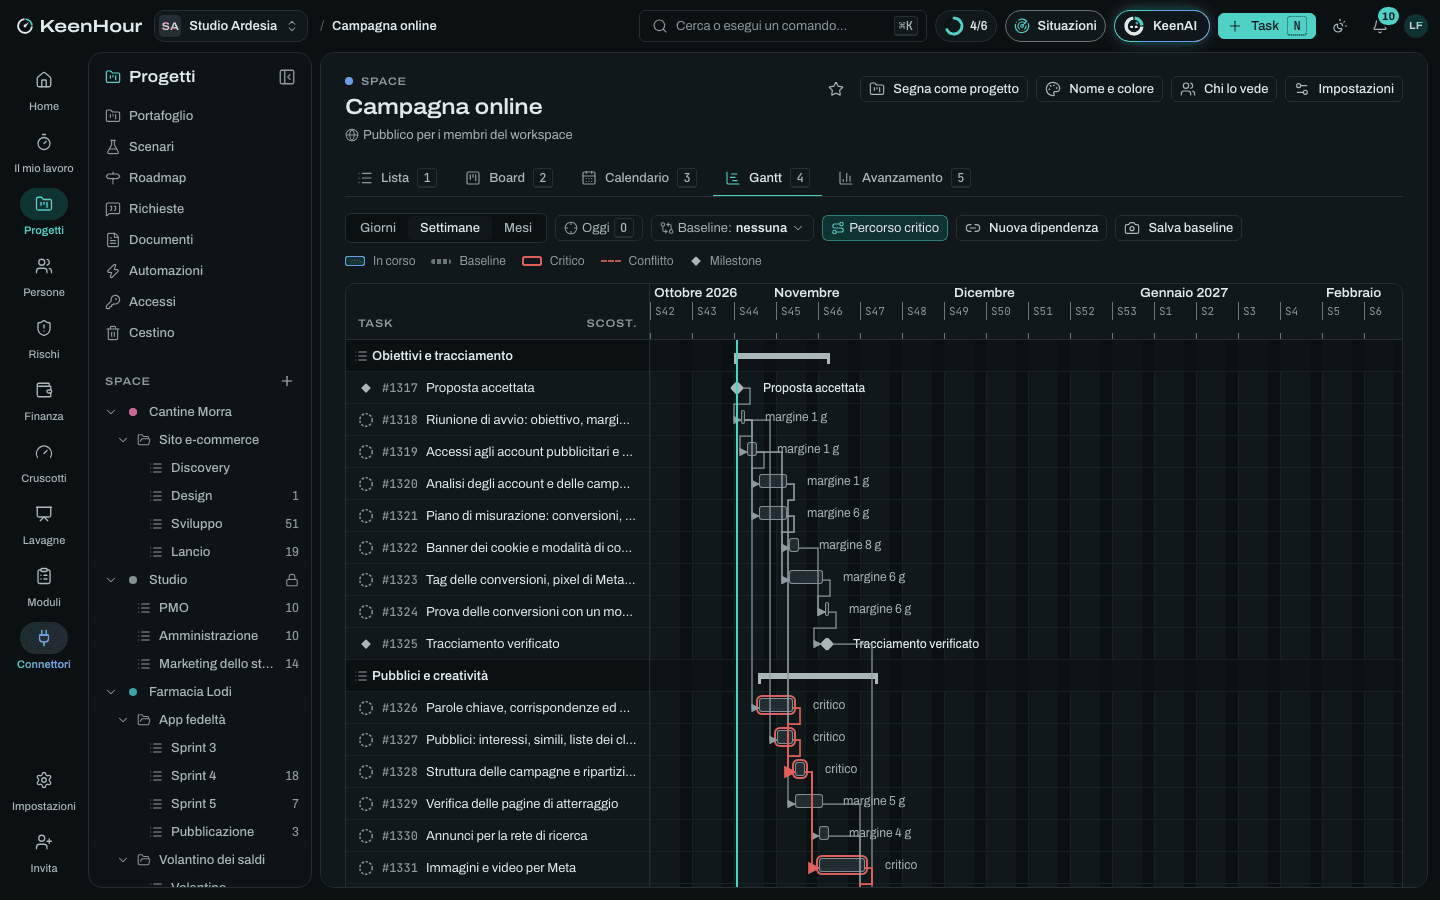Switch timeline scale to Mesi
The height and width of the screenshot is (900, 1440).
518,228
